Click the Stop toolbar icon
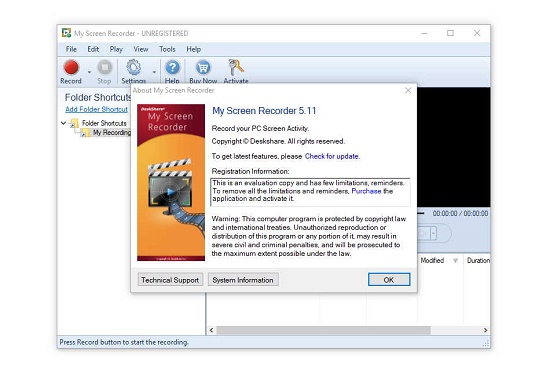 pos(104,67)
